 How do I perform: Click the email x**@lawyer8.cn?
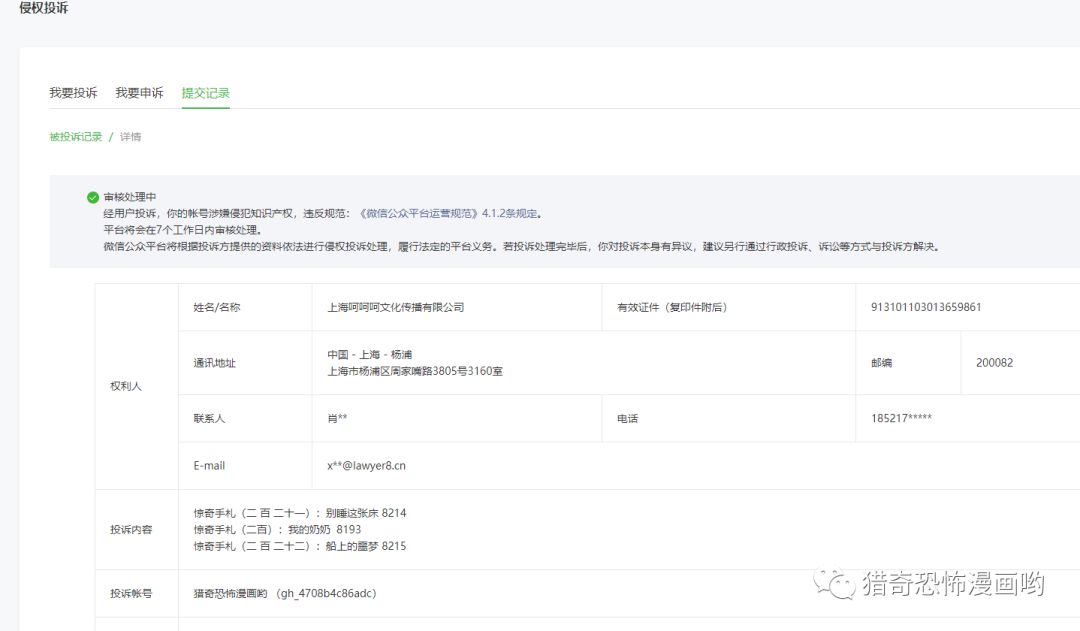(x=366, y=466)
